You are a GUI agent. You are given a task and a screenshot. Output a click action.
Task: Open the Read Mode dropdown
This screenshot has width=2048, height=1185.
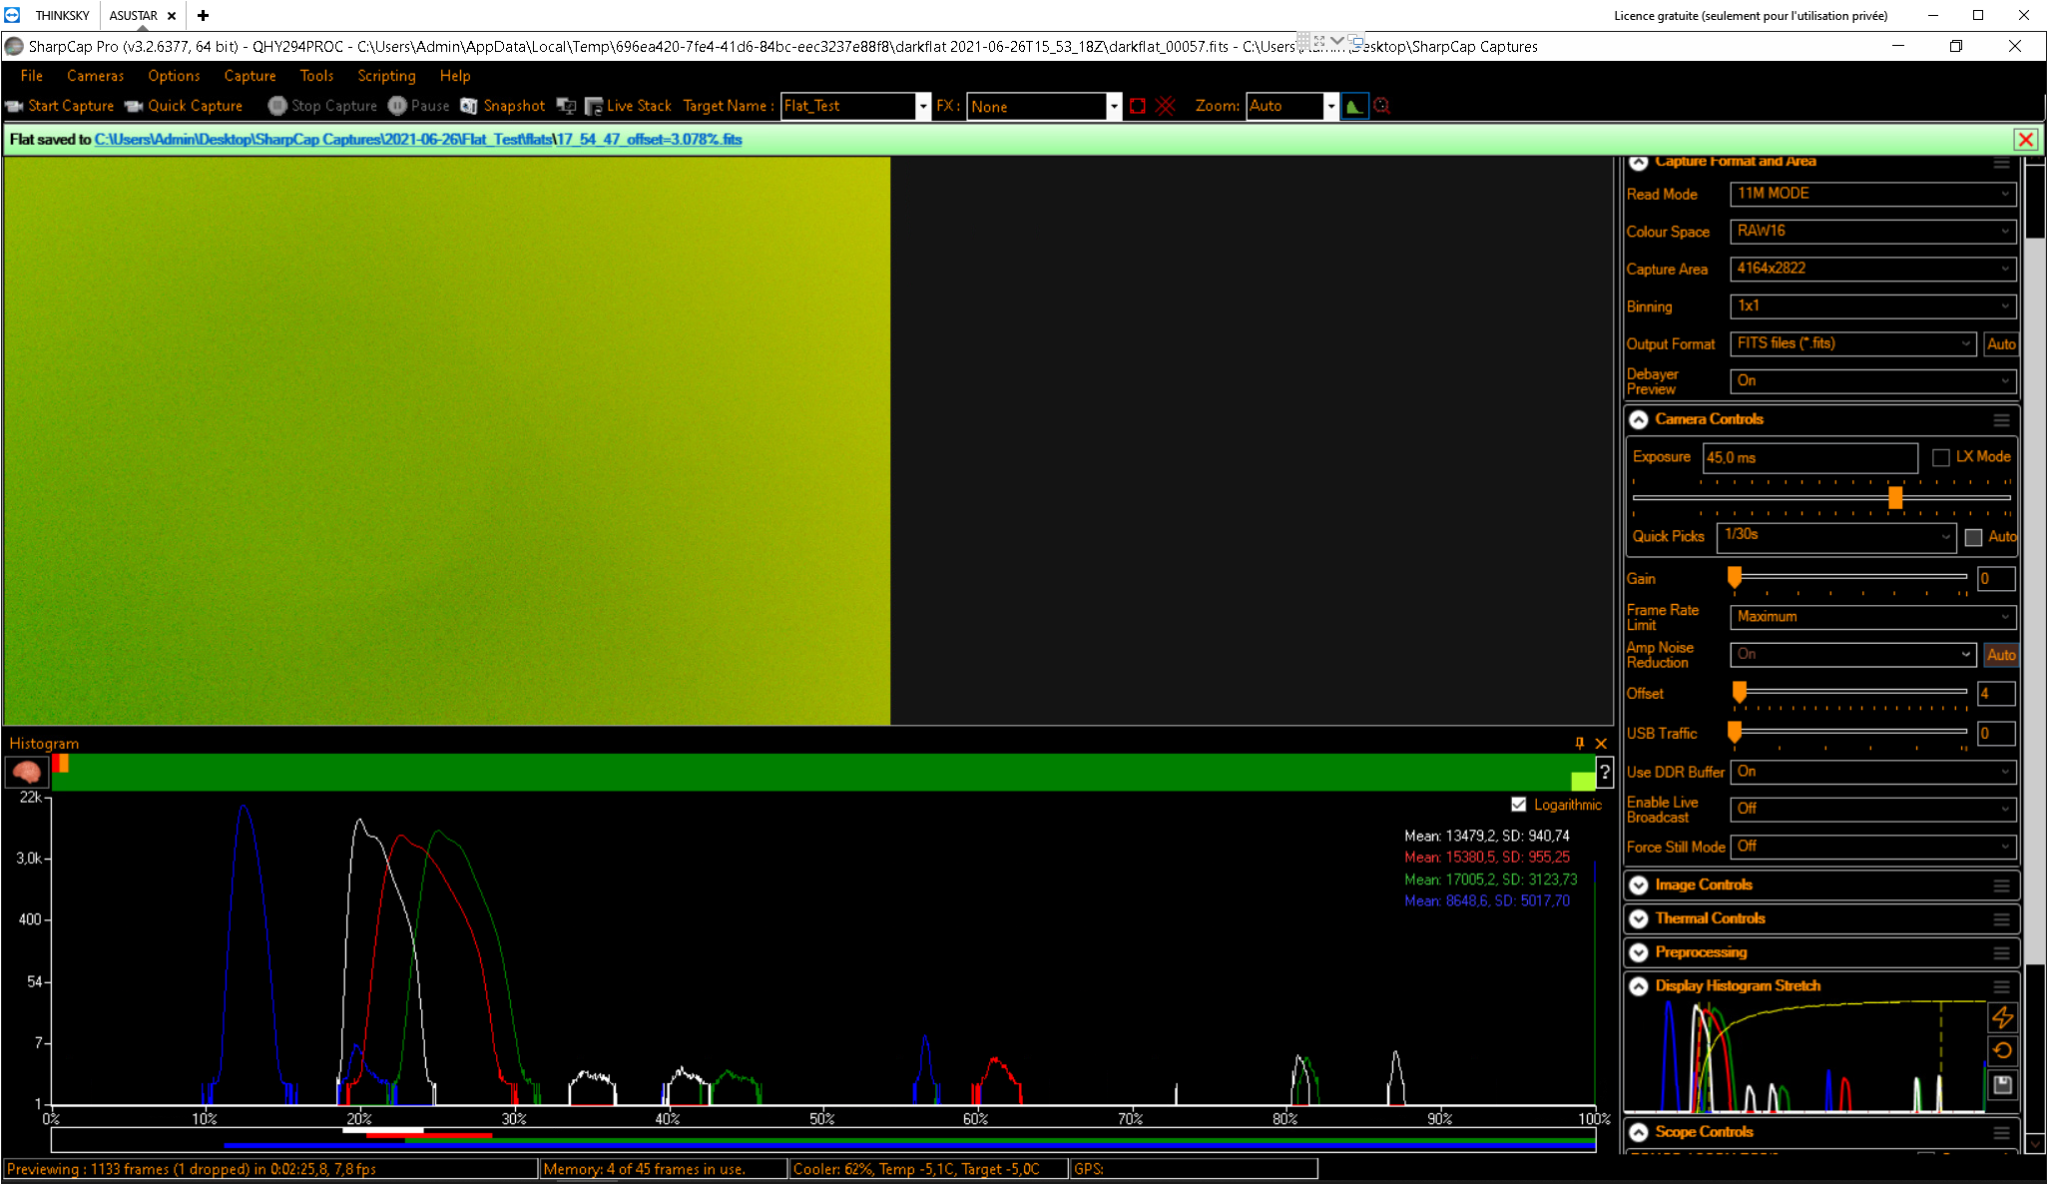tap(1872, 194)
